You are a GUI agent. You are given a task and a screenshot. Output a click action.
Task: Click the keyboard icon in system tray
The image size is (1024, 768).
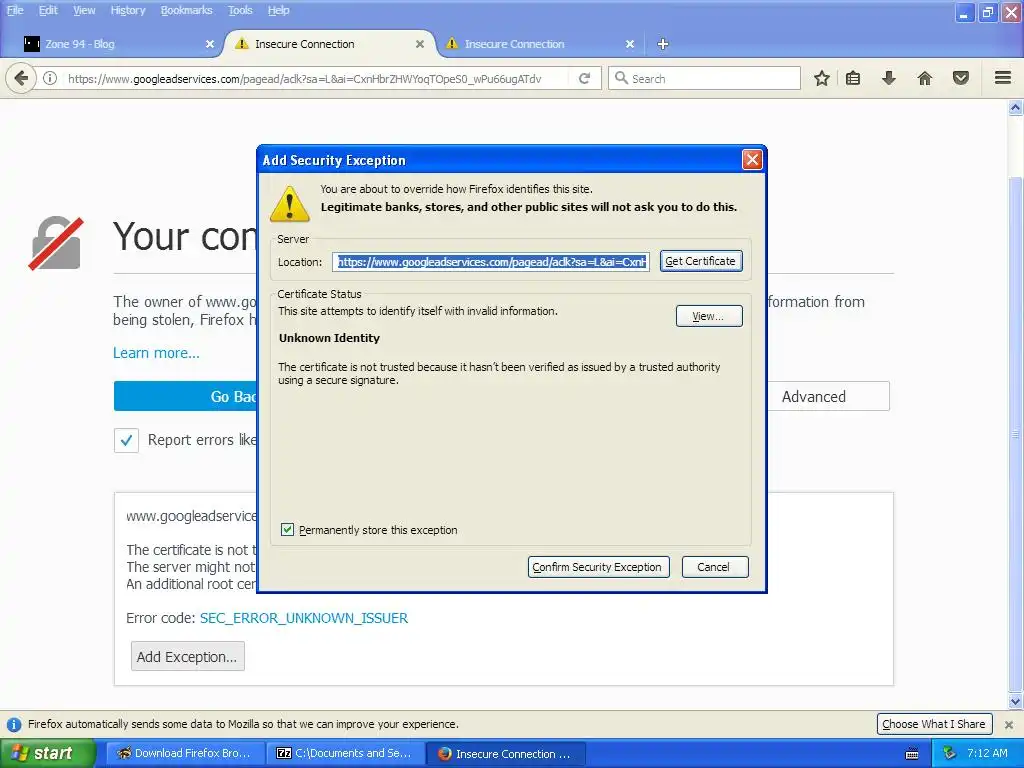pos(912,754)
